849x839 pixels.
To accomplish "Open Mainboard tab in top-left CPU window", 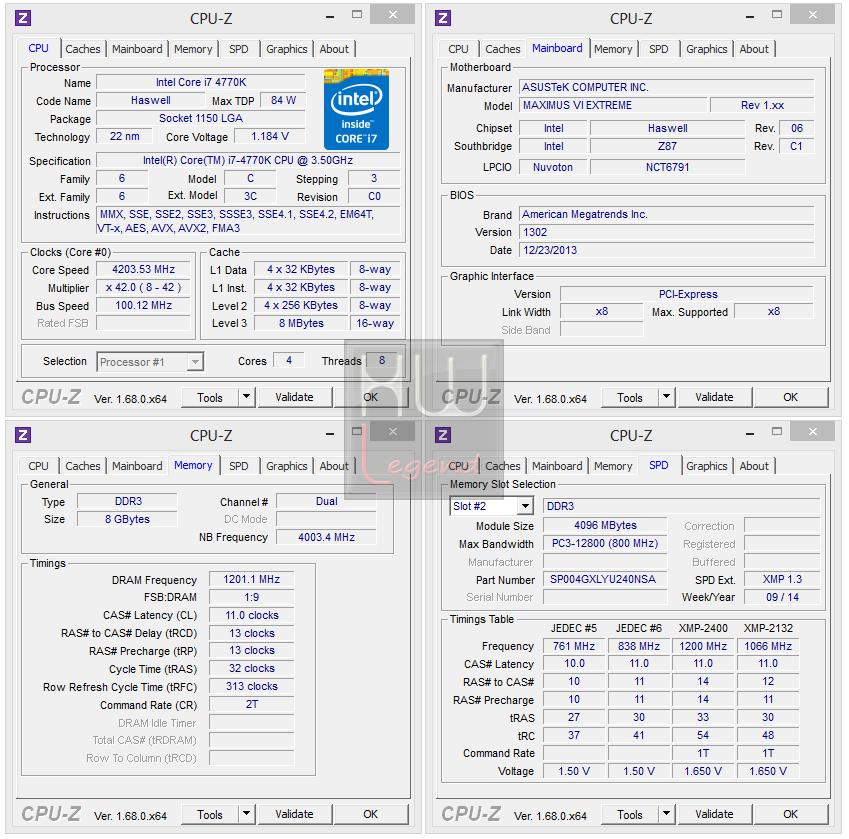I will [137, 49].
